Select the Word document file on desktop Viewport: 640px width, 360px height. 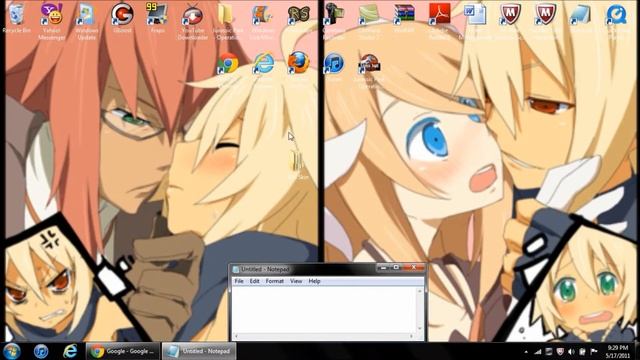click(475, 20)
